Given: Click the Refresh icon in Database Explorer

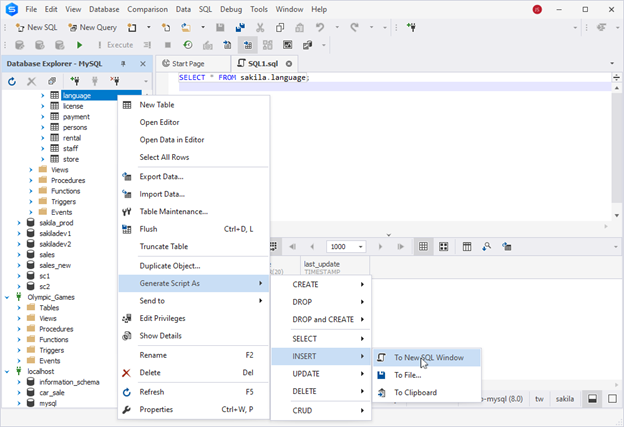Looking at the screenshot, I should tap(12, 81).
